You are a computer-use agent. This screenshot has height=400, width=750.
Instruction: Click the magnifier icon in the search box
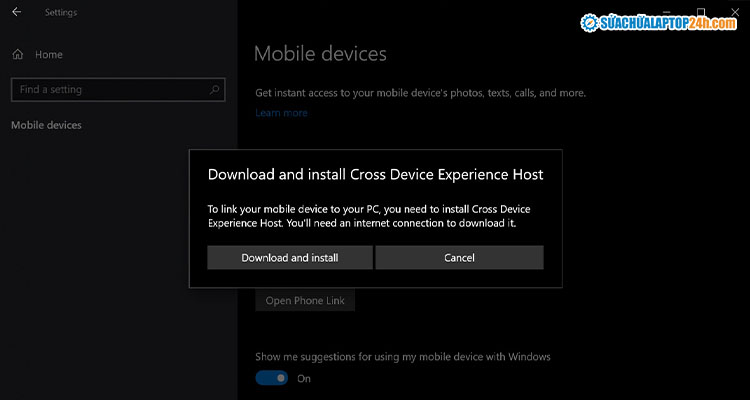[215, 90]
